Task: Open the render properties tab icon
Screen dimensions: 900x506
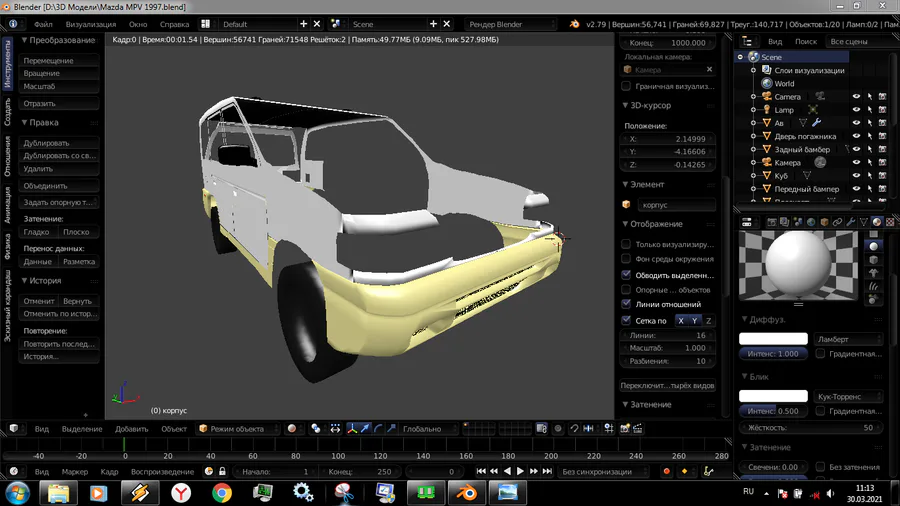Action: (x=771, y=222)
